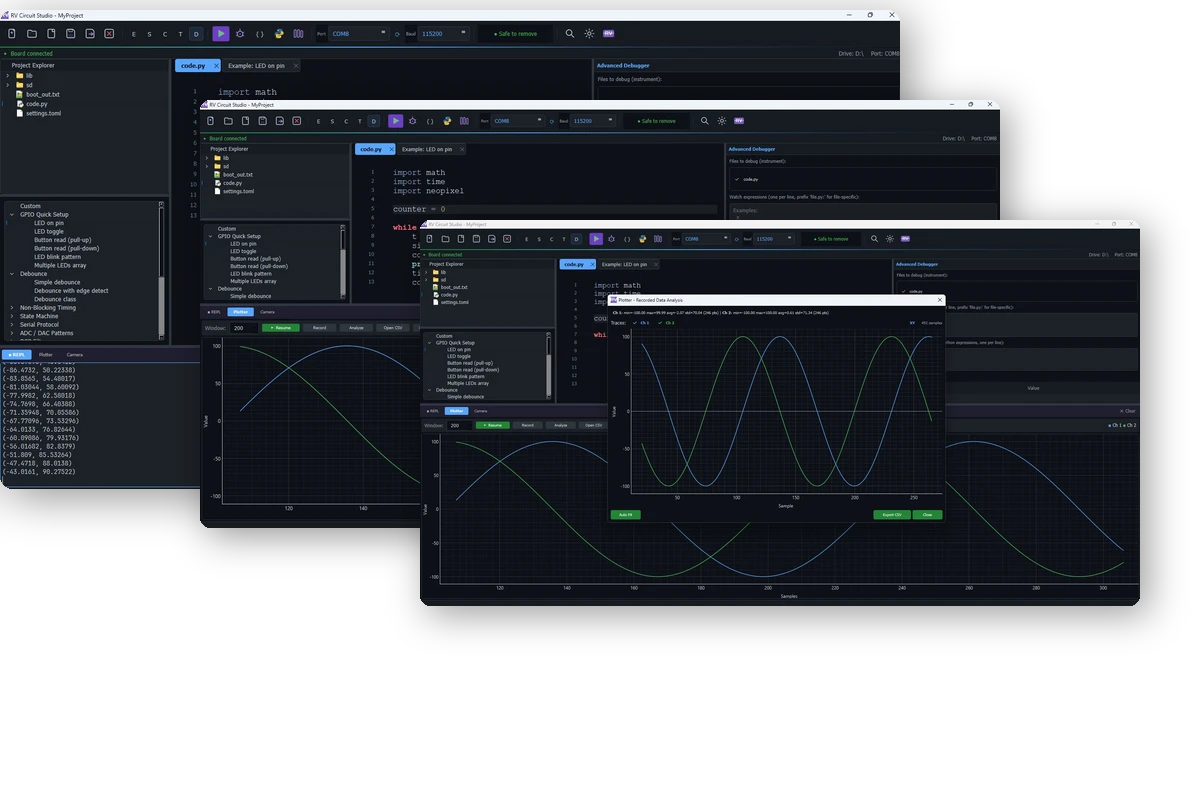Click Auto Fit in Plotter dialog

click(626, 515)
